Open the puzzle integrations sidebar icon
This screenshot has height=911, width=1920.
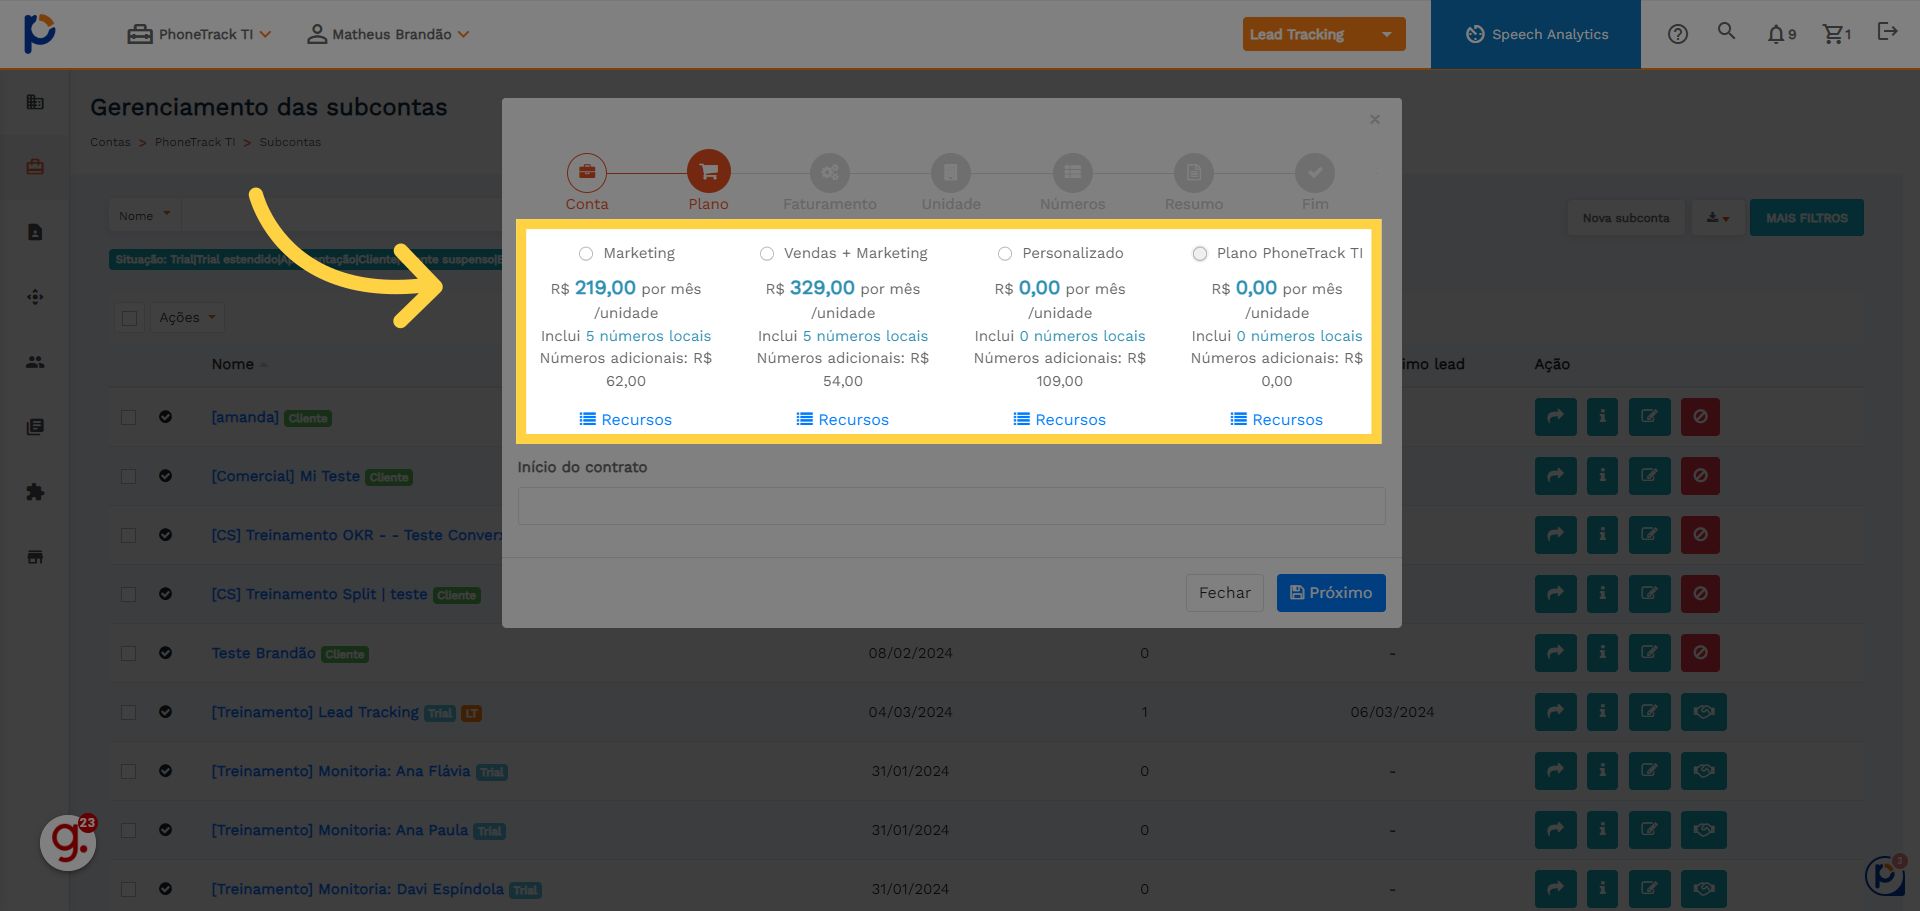35,492
